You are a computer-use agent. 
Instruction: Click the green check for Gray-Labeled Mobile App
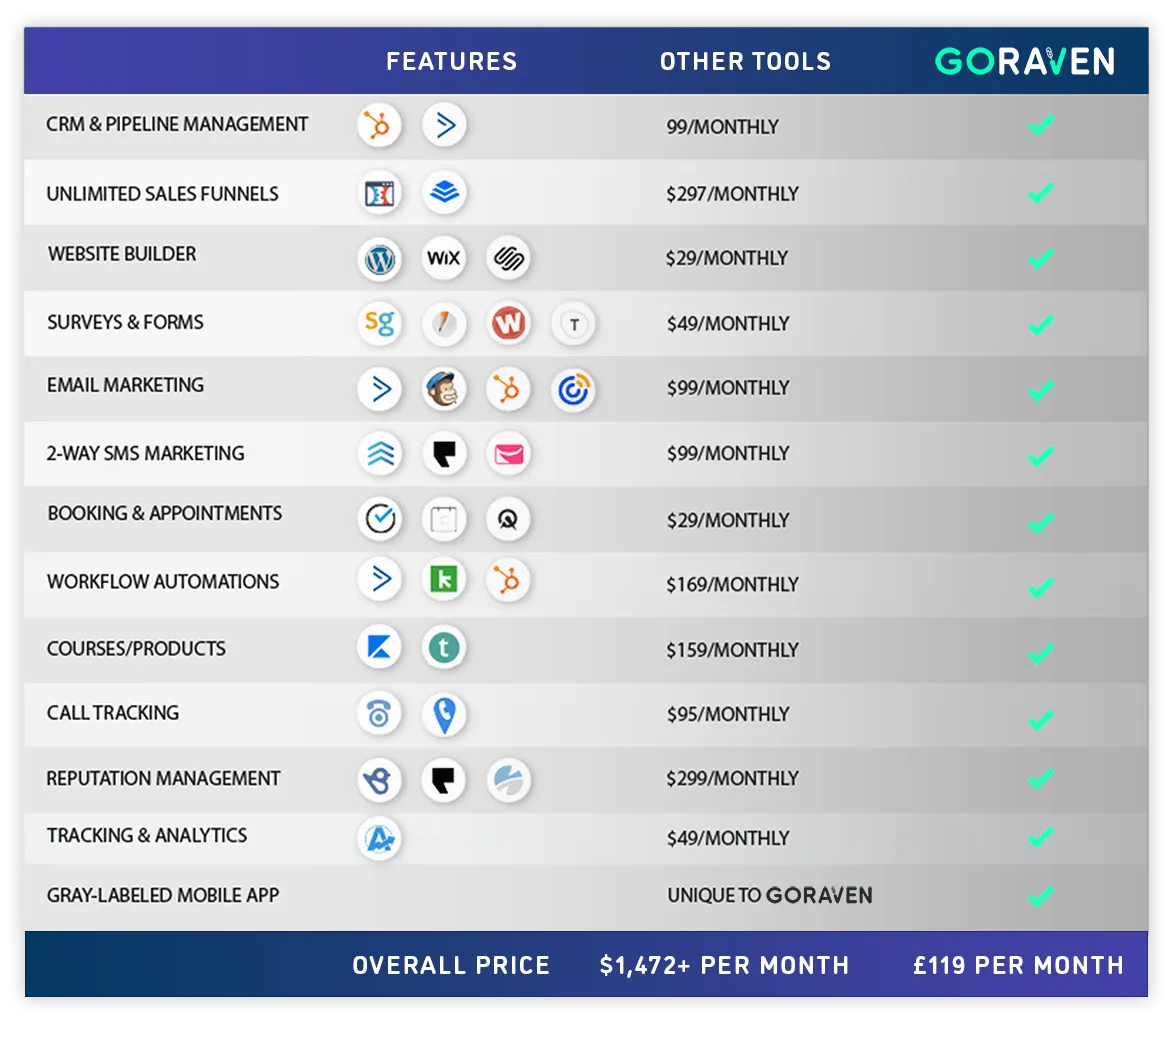[1041, 895]
